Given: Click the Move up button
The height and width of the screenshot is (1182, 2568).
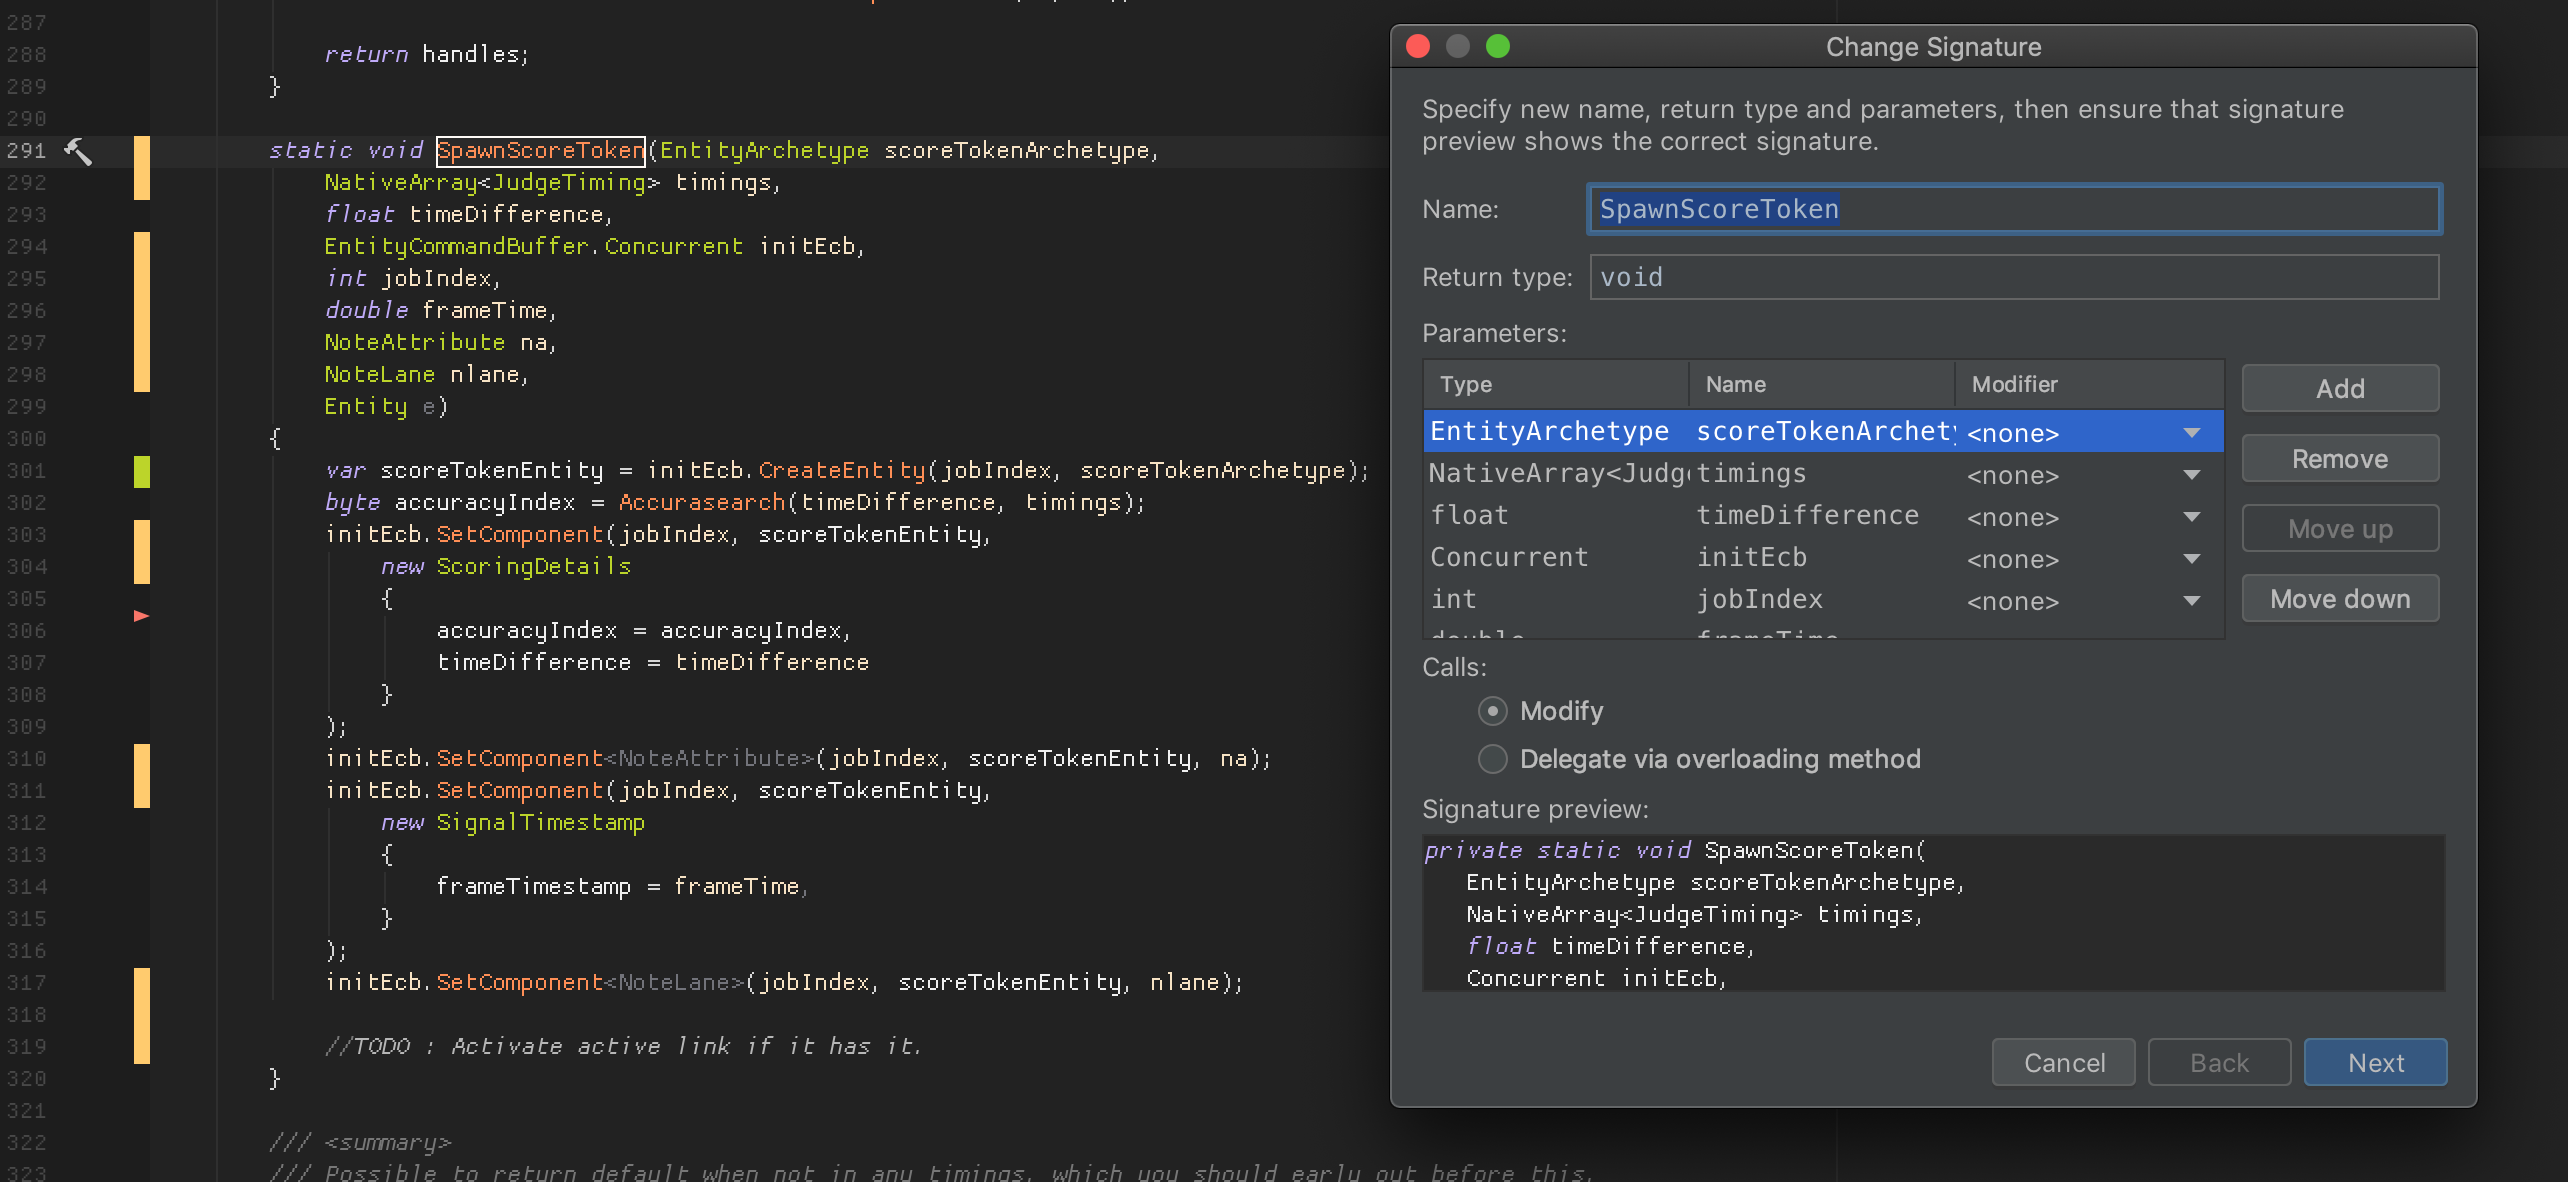Looking at the screenshot, I should click(x=2340, y=527).
